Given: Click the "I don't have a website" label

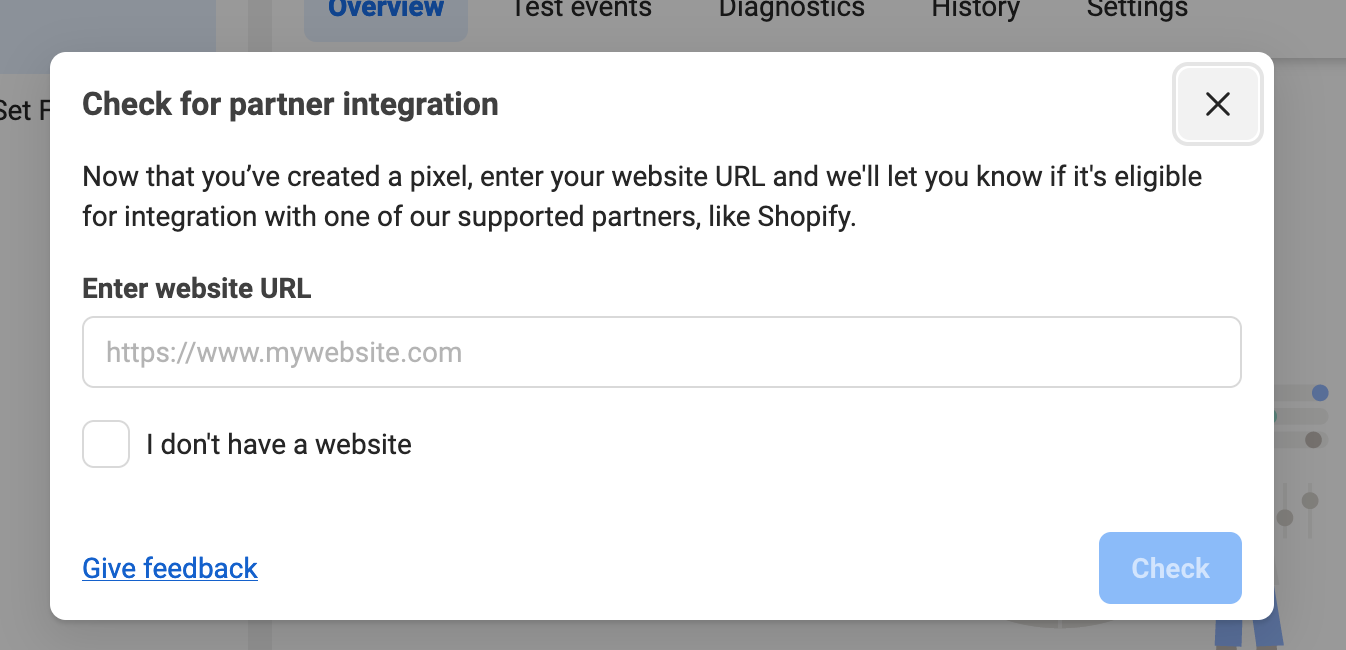Looking at the screenshot, I should 279,444.
